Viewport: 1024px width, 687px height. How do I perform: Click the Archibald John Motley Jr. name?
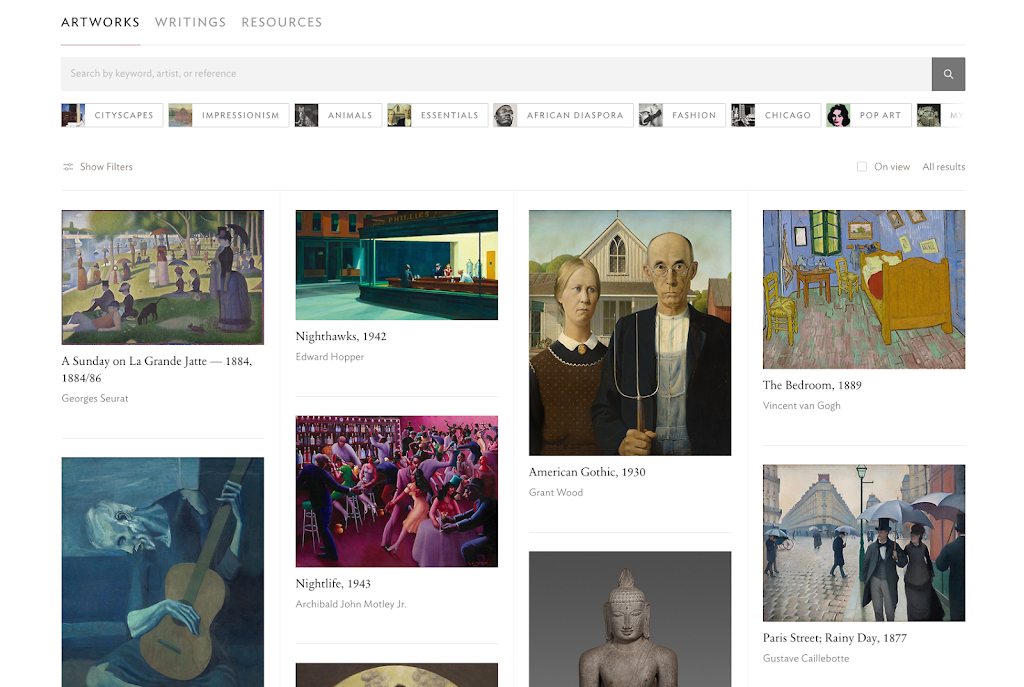351,604
